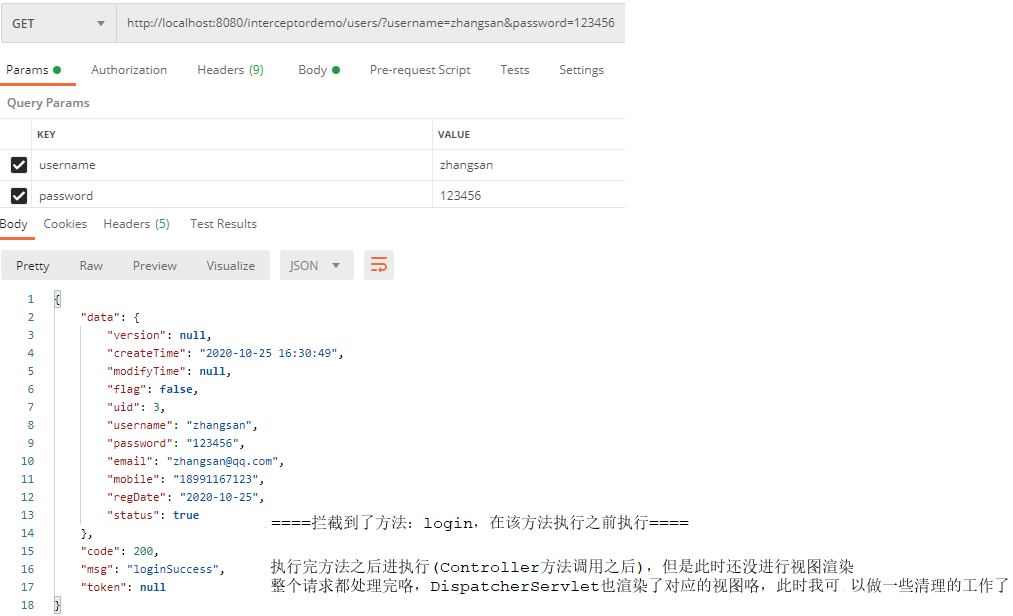1013x616 pixels.
Task: Select the Visualize response view
Action: (x=230, y=265)
